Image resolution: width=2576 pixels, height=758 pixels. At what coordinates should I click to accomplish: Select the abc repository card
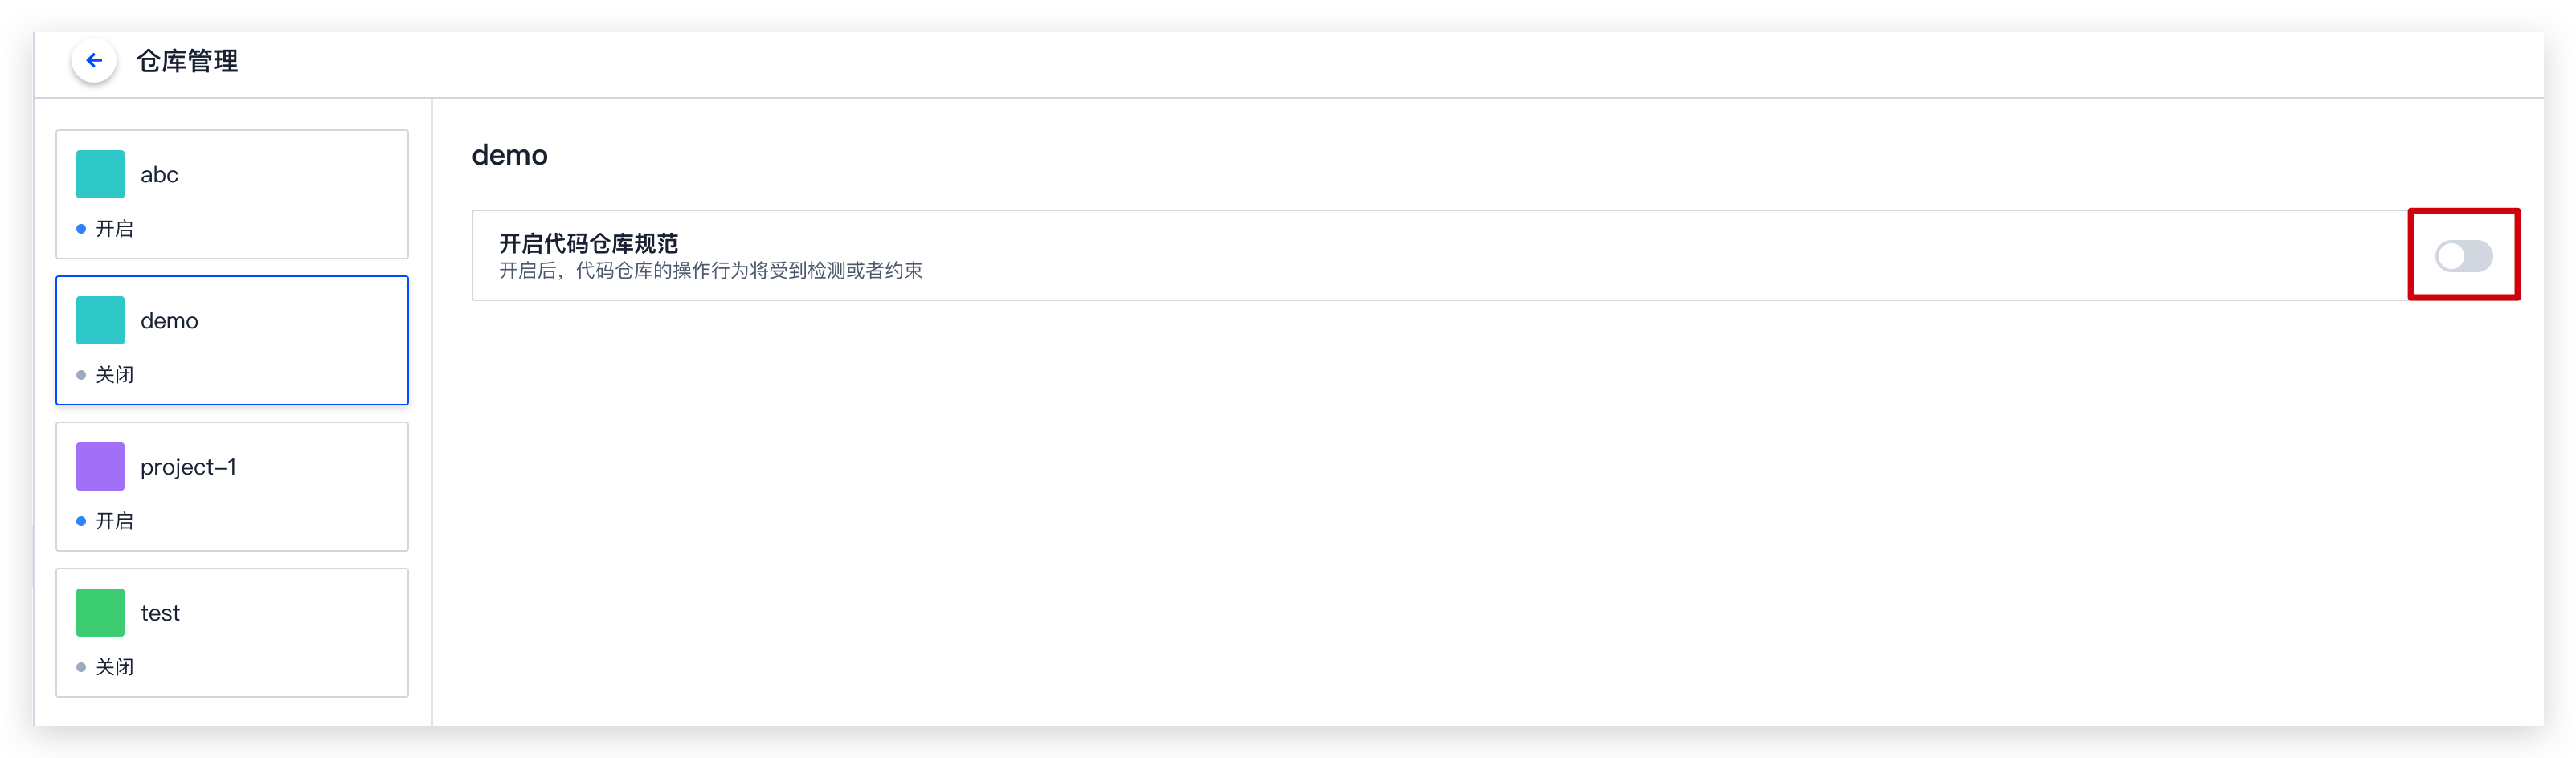pos(232,194)
